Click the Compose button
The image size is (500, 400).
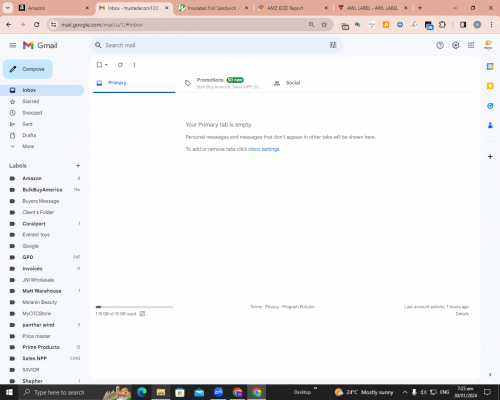coord(28,69)
